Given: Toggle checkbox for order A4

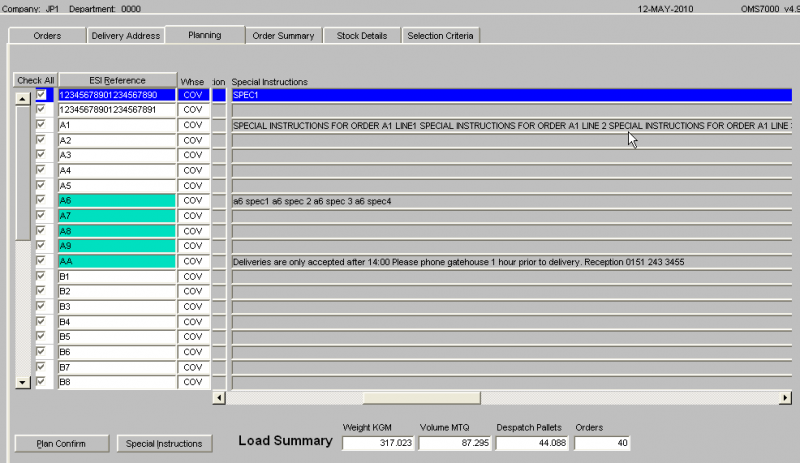Looking at the screenshot, I should pyautogui.click(x=41, y=170).
